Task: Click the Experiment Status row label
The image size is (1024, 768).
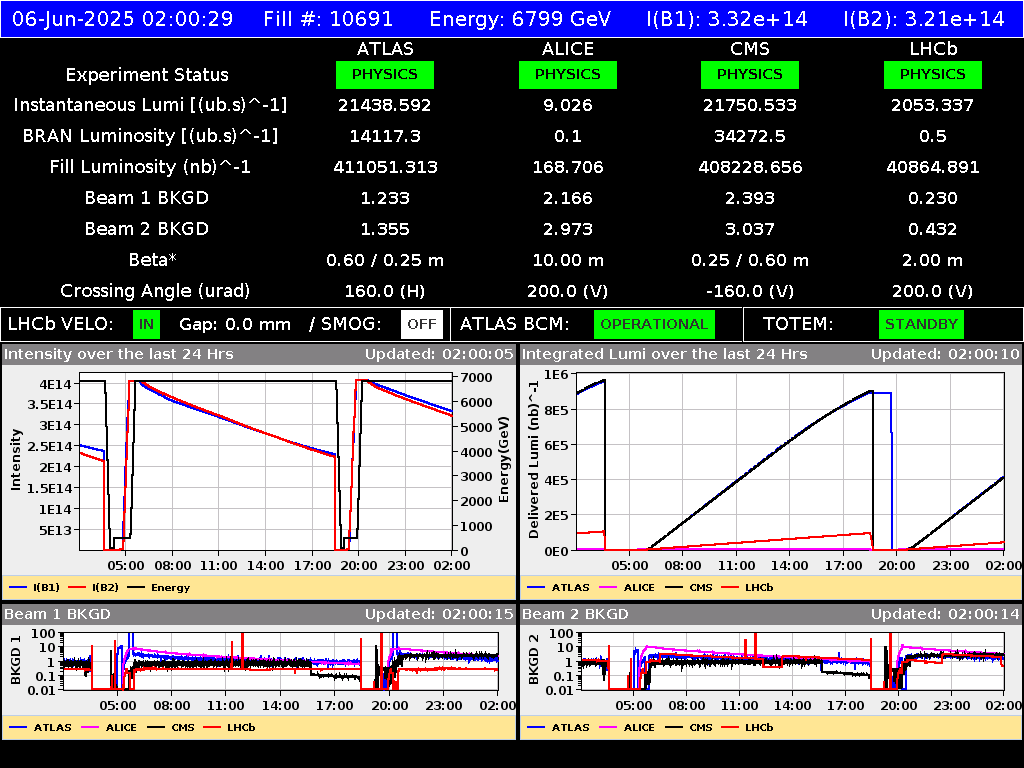Action: [147, 74]
